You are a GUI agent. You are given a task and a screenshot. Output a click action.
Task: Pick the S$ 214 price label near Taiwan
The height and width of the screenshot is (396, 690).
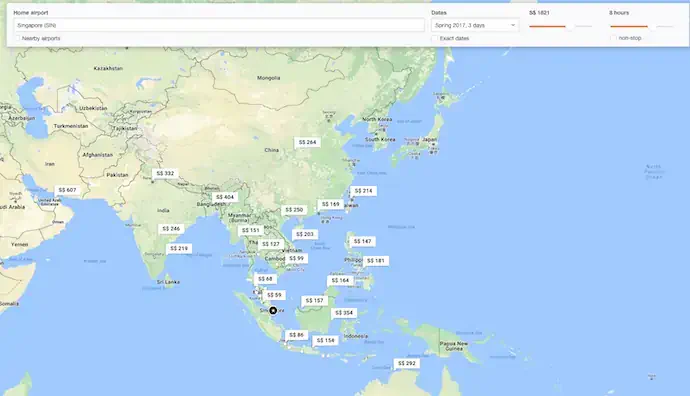click(x=363, y=191)
